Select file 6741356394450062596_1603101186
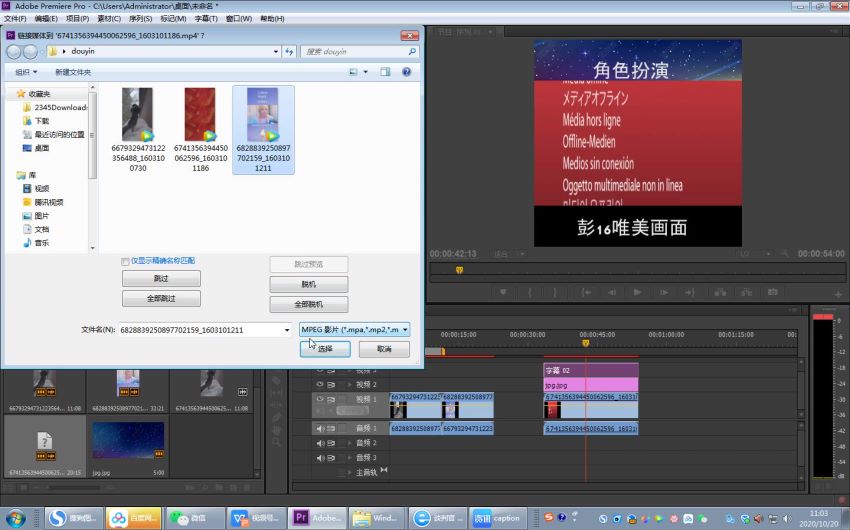Image resolution: width=850 pixels, height=530 pixels. pyautogui.click(x=201, y=130)
